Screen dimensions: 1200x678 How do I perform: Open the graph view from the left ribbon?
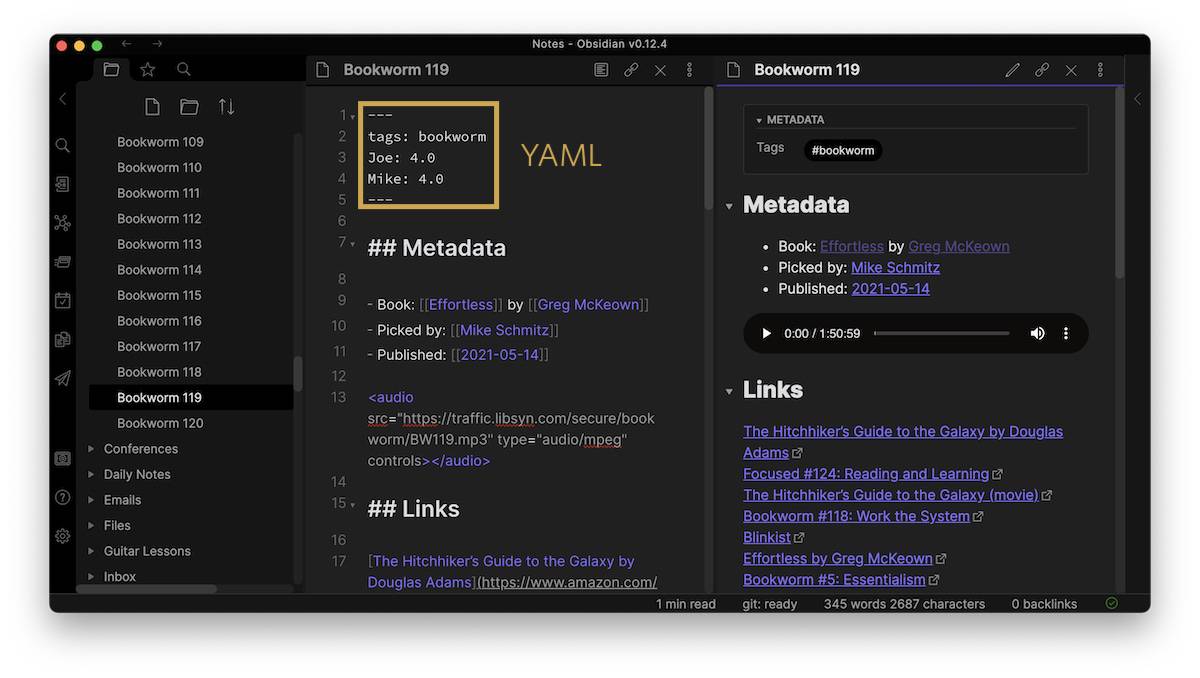pos(62,222)
